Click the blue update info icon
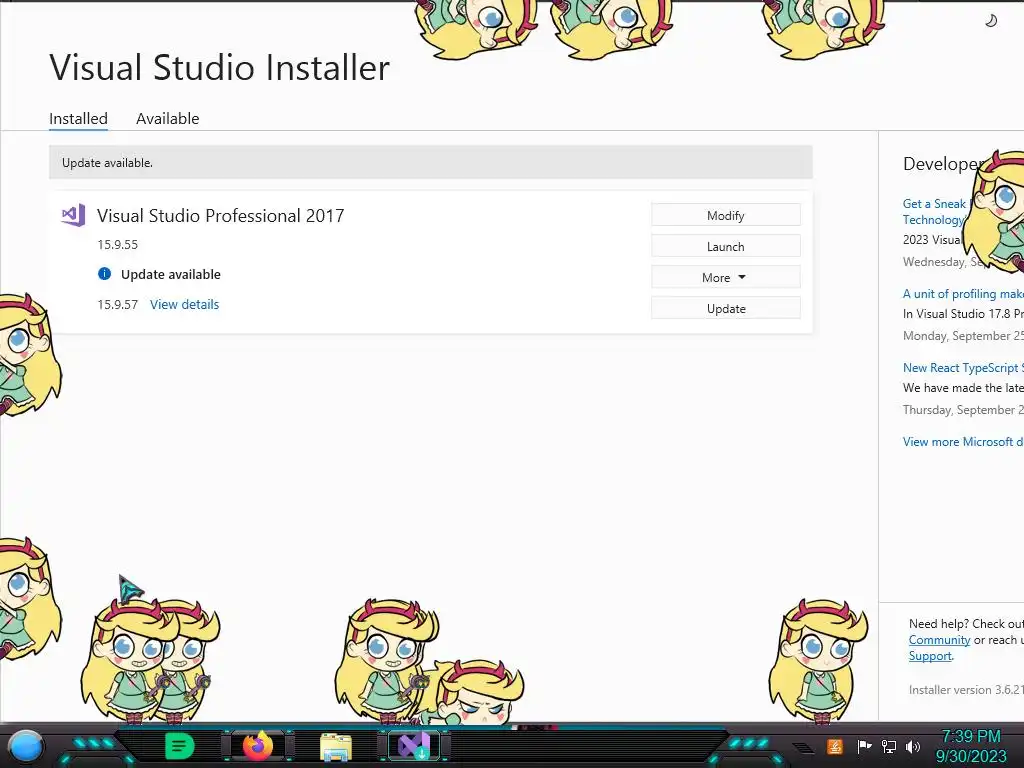The image size is (1024, 768). 104,274
